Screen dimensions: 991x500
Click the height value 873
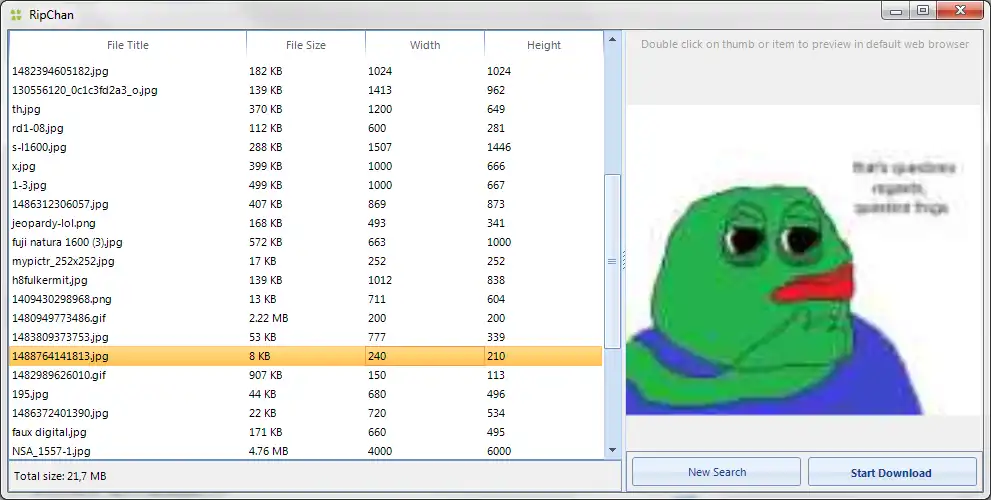tap(496, 204)
